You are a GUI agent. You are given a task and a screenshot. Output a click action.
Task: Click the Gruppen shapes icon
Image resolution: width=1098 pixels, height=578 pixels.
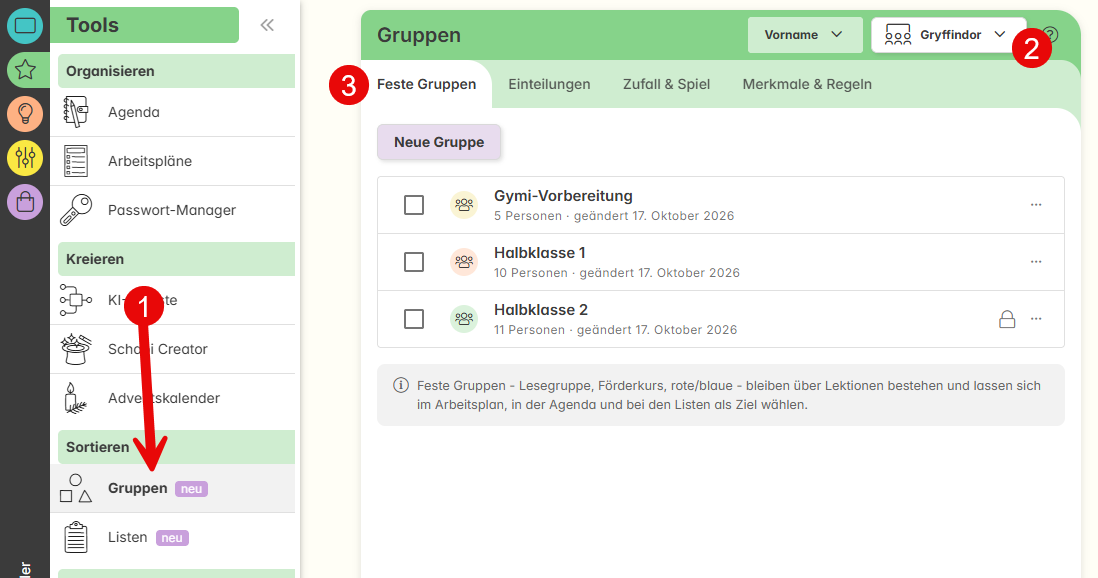(x=76, y=488)
